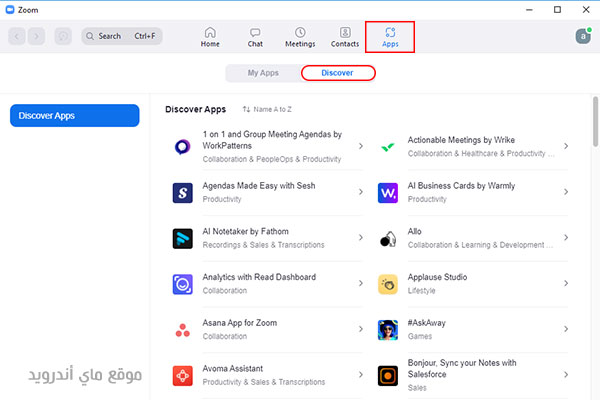The height and width of the screenshot is (400, 600).
Task: Expand the Avoma Assistant chevron
Action: pos(360,375)
